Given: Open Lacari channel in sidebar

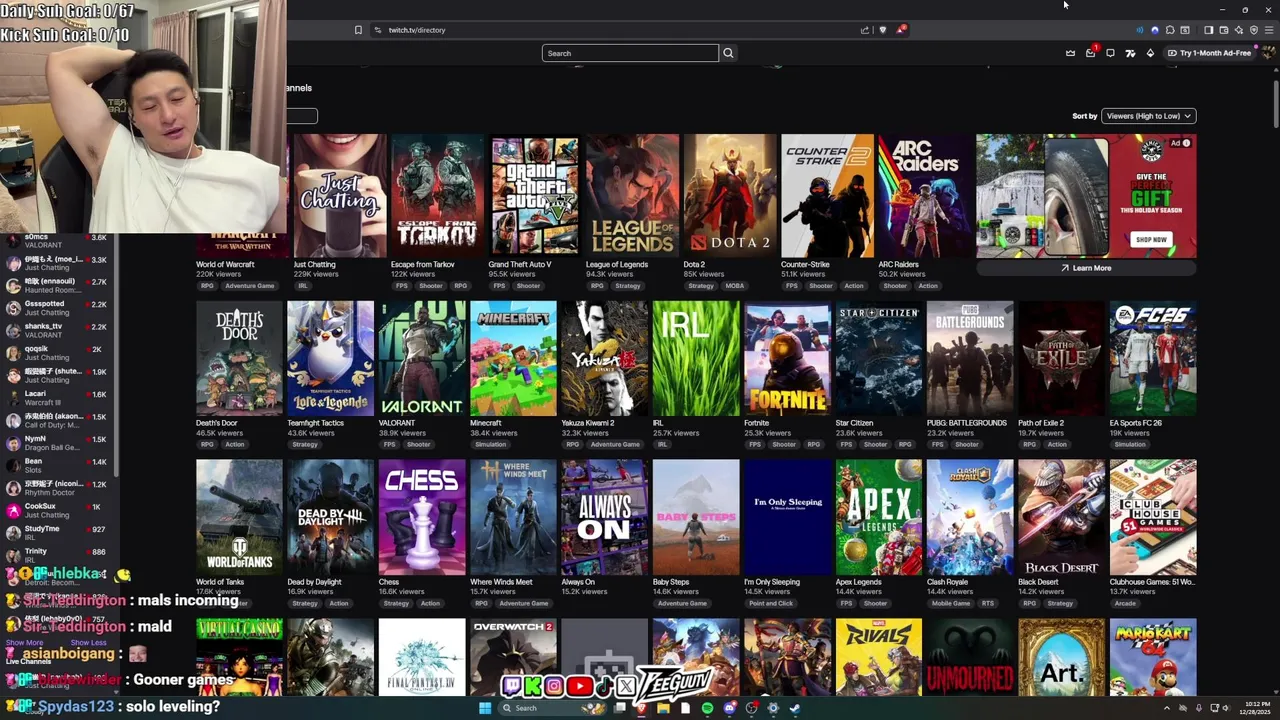Looking at the screenshot, I should click(60, 398).
